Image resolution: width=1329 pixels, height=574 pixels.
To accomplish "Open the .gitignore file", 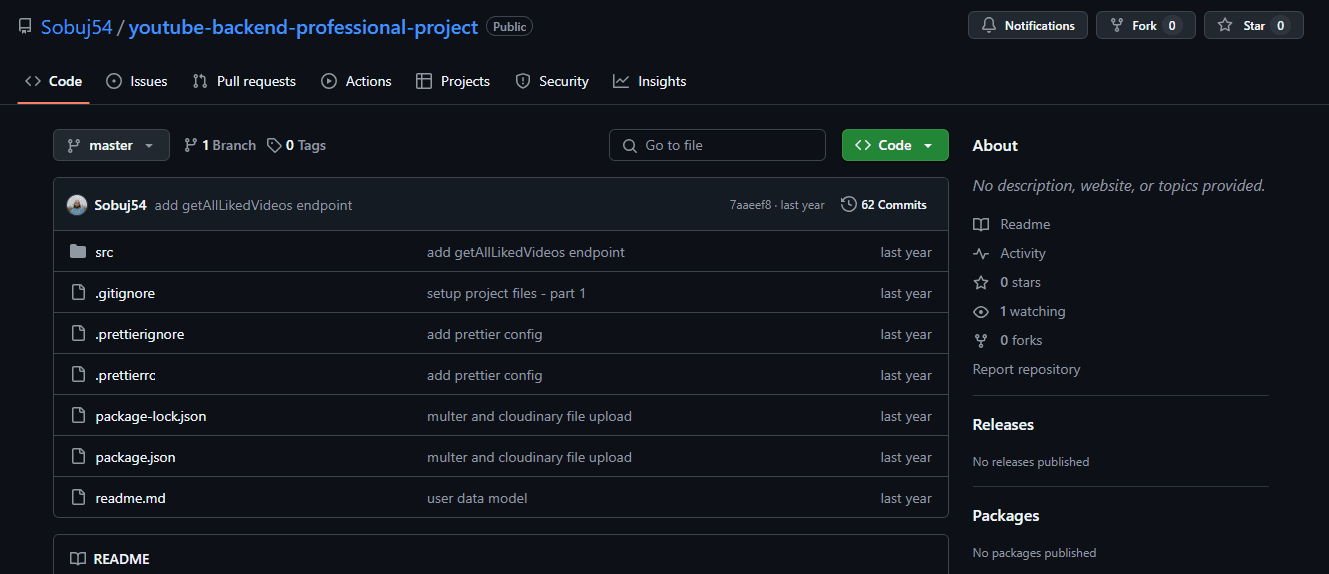I will coord(125,293).
